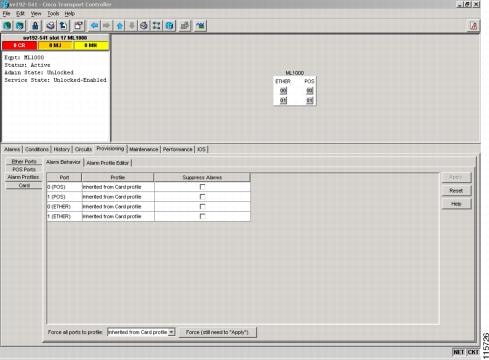This screenshot has height=360, width=489.
Task: Click the zoom fit arrows toolbar icon
Action: point(156,26)
